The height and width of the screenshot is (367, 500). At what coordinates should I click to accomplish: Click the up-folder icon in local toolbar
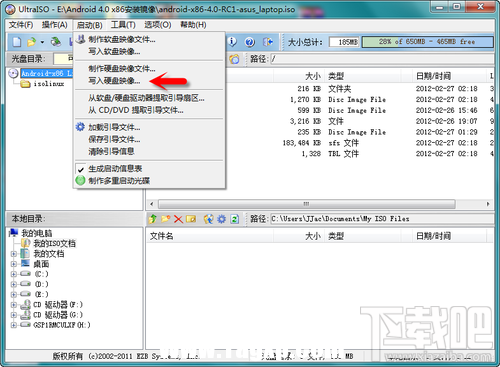(153, 219)
